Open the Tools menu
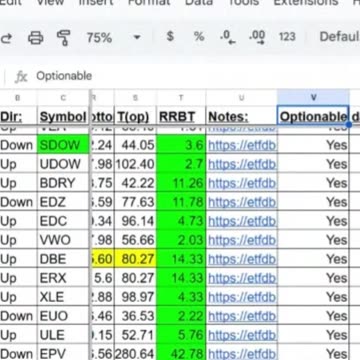 244,2
